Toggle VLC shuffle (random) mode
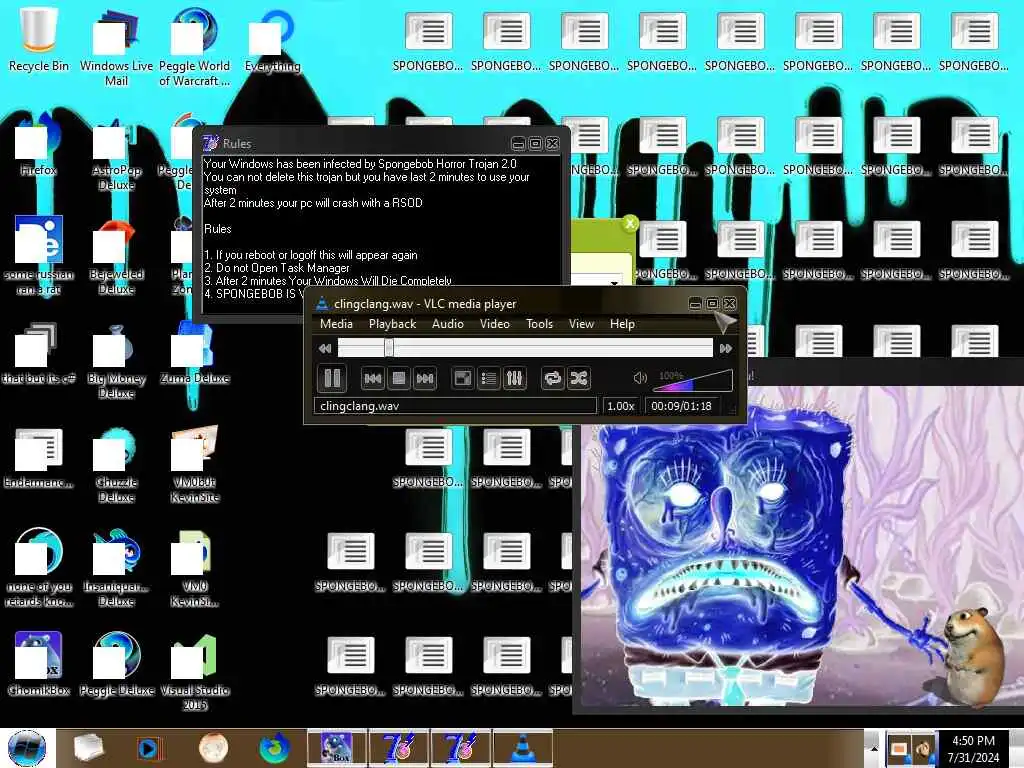 (x=579, y=379)
